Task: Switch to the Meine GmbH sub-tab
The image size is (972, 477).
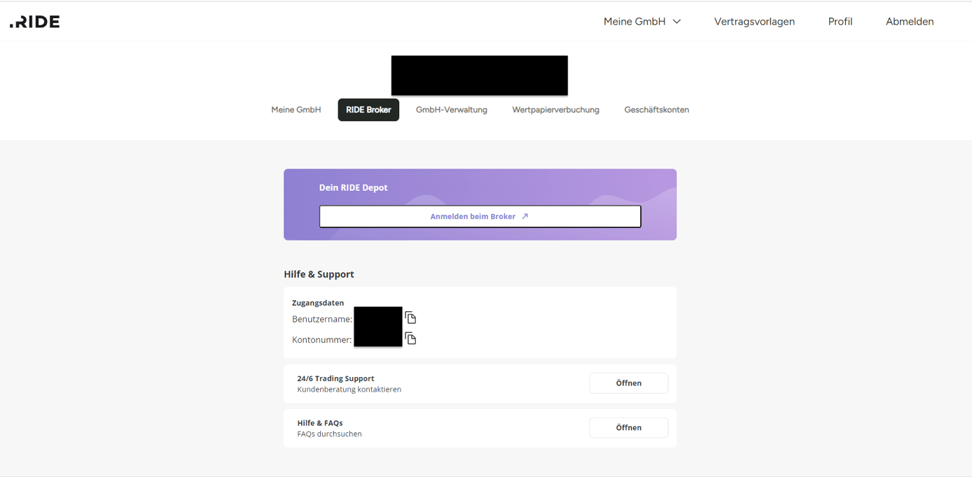Action: (296, 110)
